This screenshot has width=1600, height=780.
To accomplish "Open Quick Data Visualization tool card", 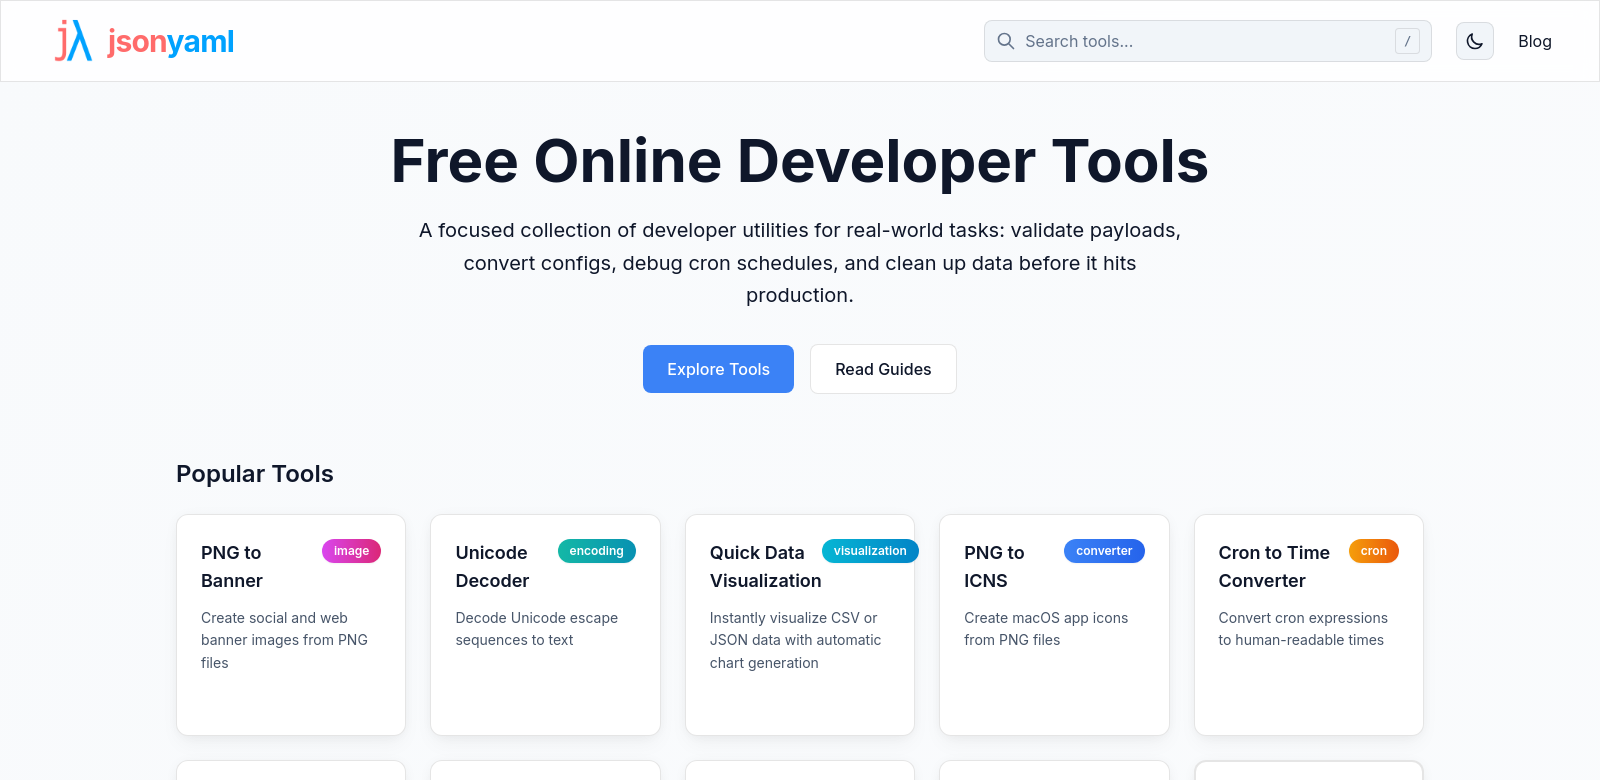I will pos(800,625).
